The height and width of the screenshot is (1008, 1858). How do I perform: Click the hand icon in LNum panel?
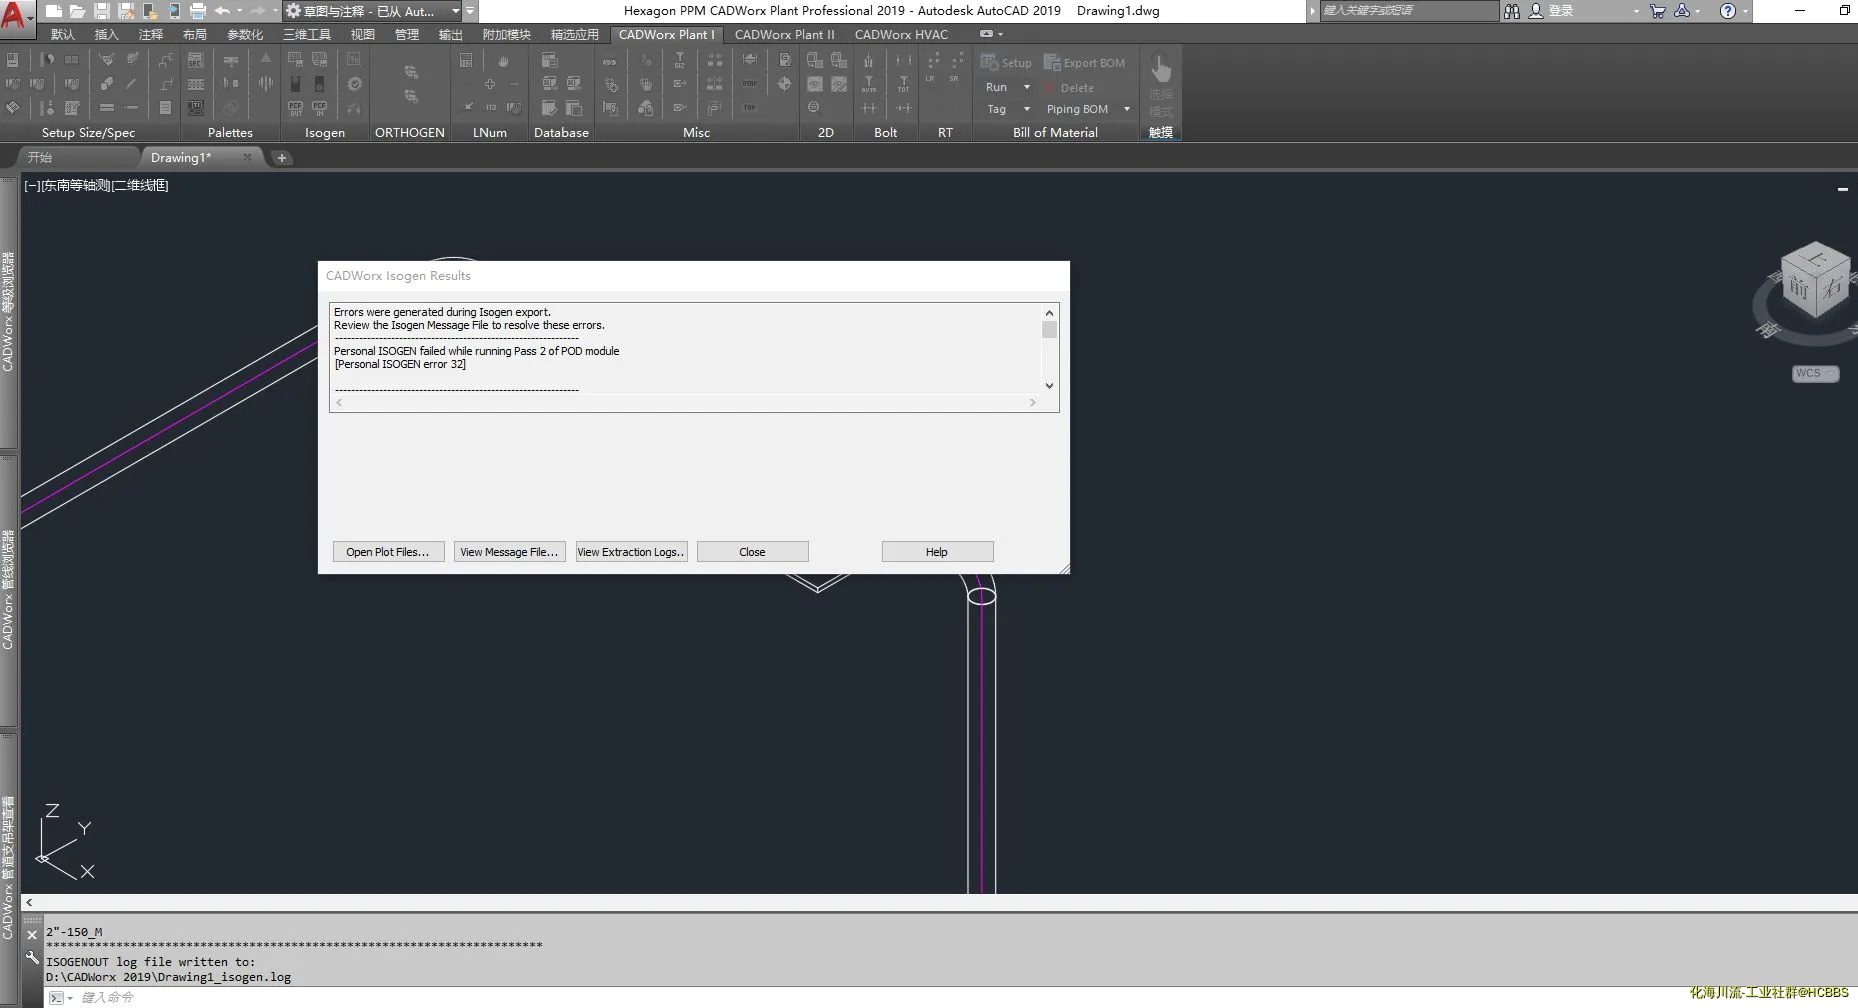click(x=503, y=61)
